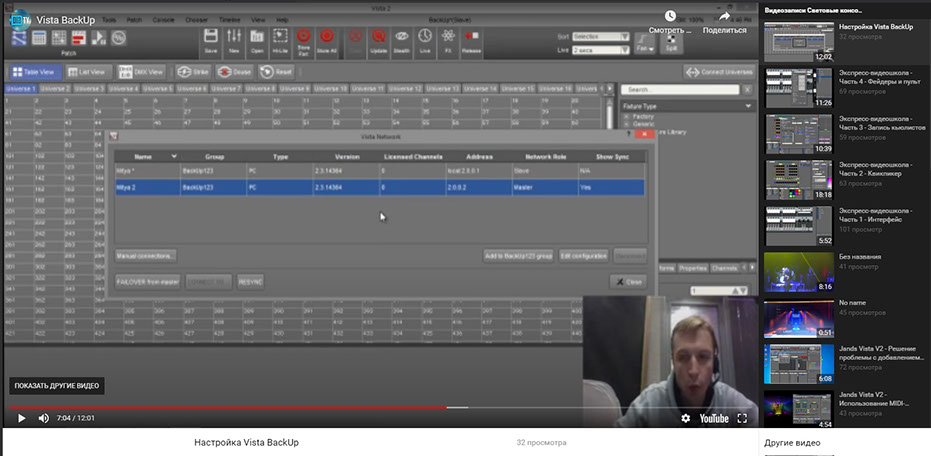Click the FX atom icon

point(447,40)
